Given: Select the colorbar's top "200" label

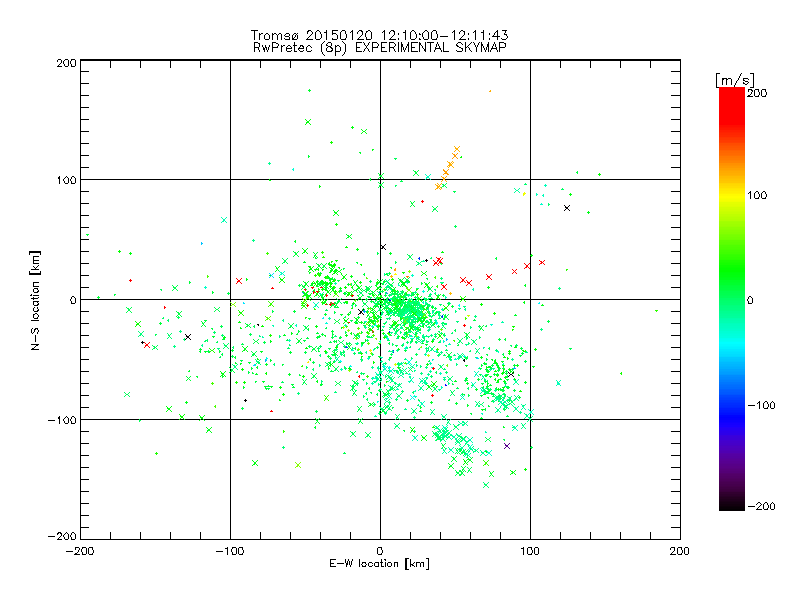Looking at the screenshot, I should click(x=757, y=93).
